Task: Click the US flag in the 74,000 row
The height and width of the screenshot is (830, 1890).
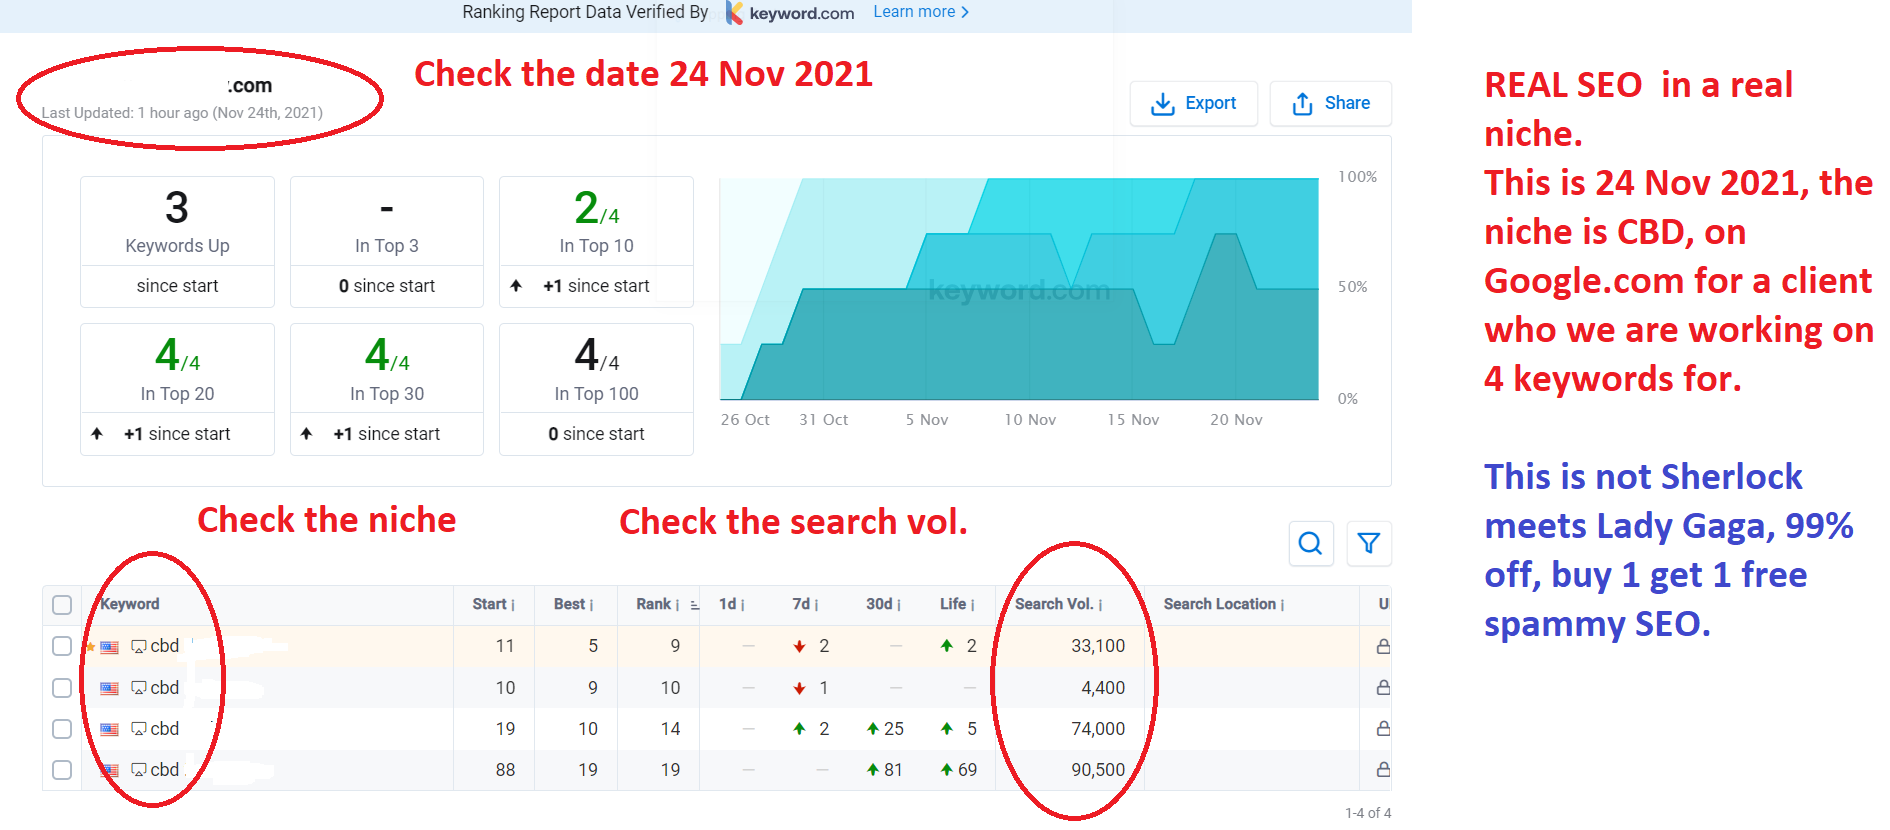Action: coord(110,729)
